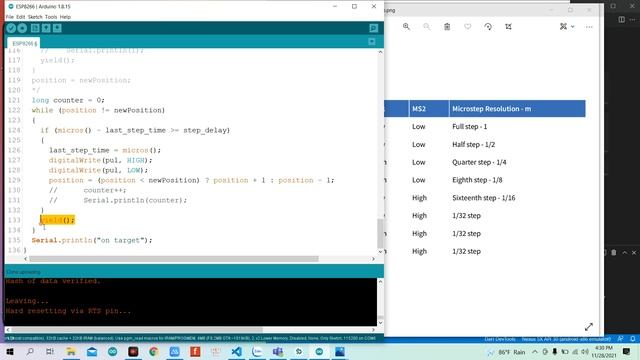This screenshot has width=640, height=360.
Task: Click Dart DevTools in VS Code status bar
Action: pos(500,339)
